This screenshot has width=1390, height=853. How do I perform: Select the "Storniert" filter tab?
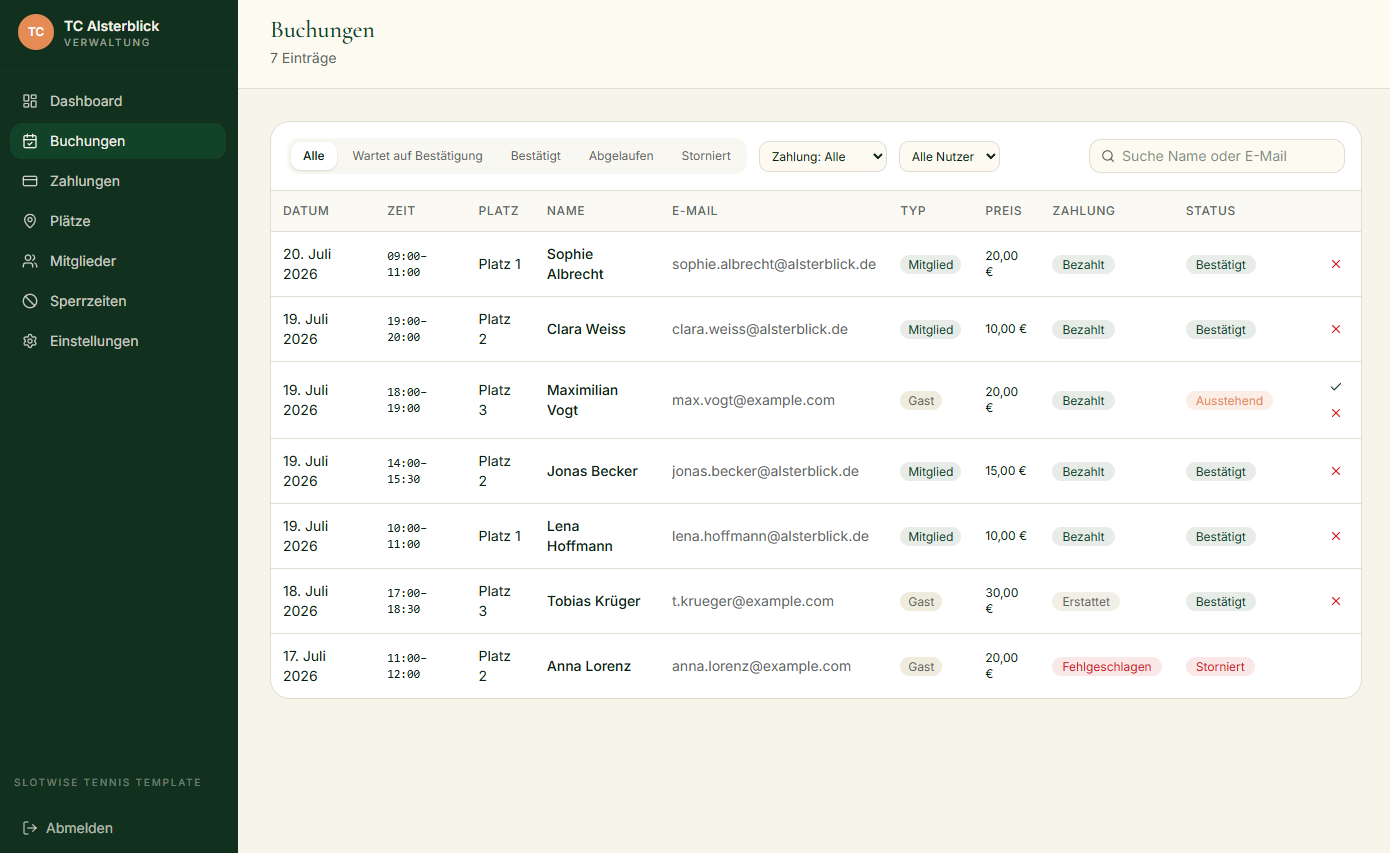(706, 156)
